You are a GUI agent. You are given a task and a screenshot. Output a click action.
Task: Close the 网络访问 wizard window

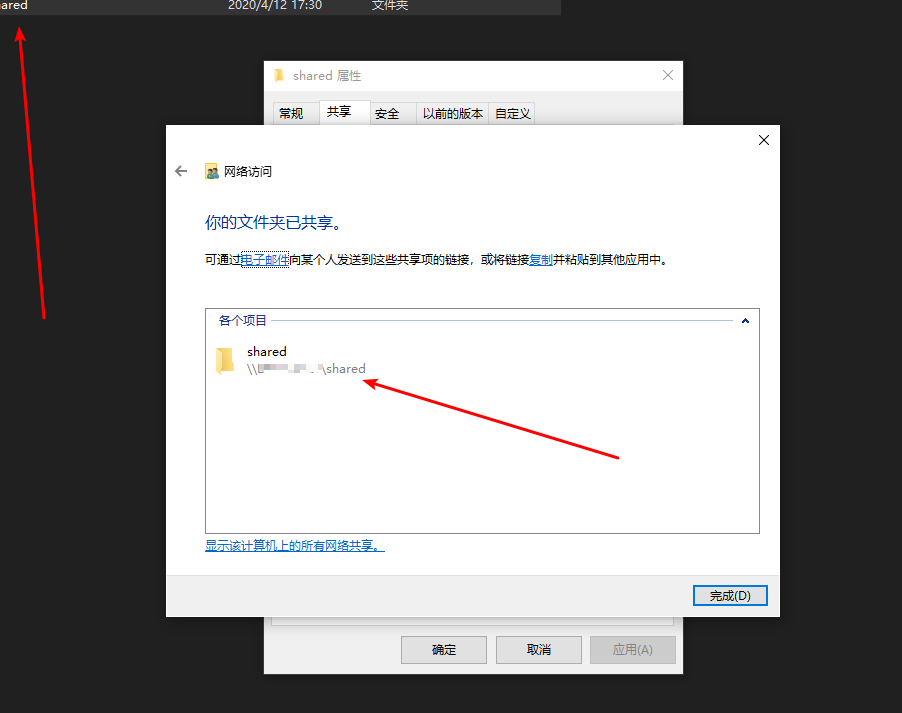[764, 140]
